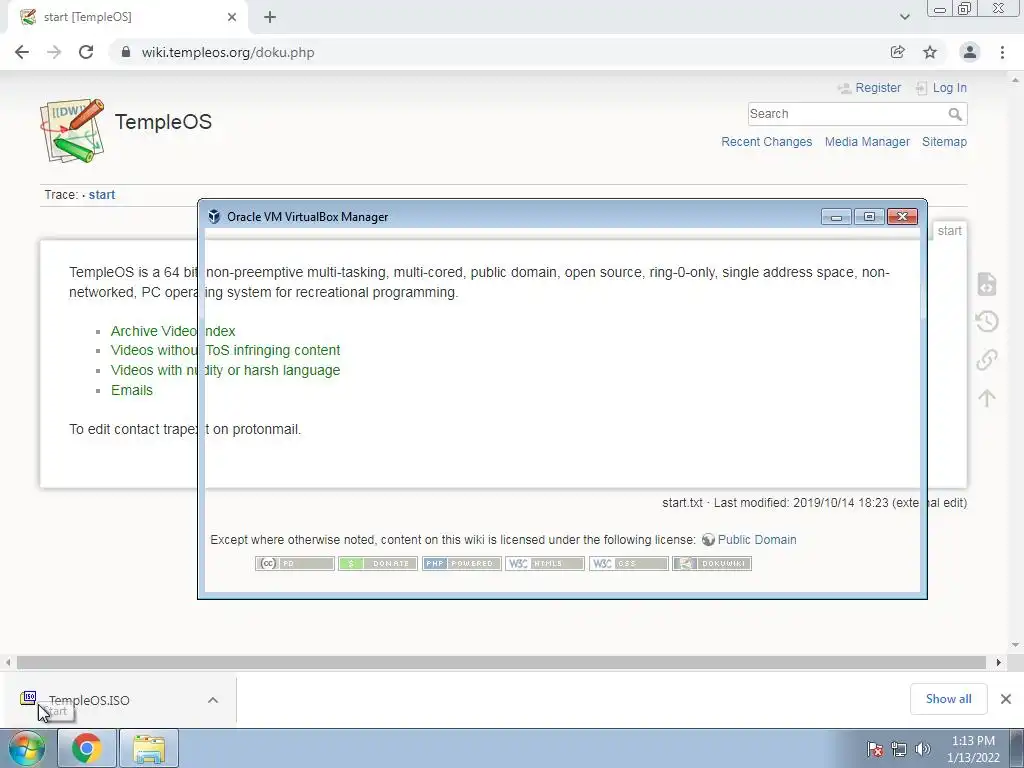1024x768 pixels.
Task: Click the network tray icon
Action: point(899,749)
